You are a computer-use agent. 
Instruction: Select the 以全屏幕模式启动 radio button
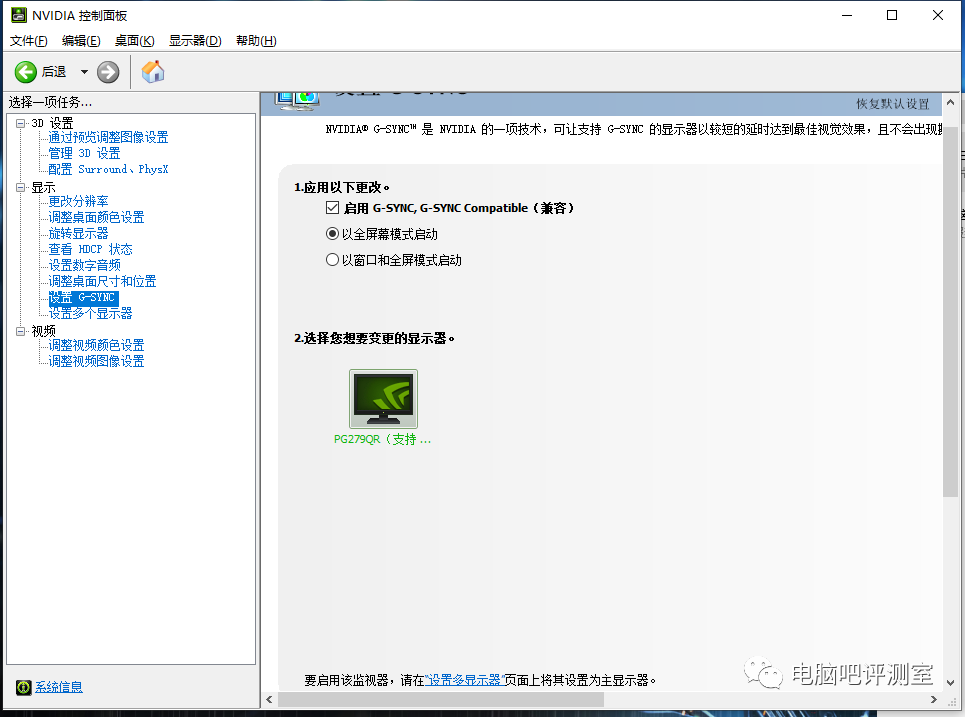click(331, 233)
